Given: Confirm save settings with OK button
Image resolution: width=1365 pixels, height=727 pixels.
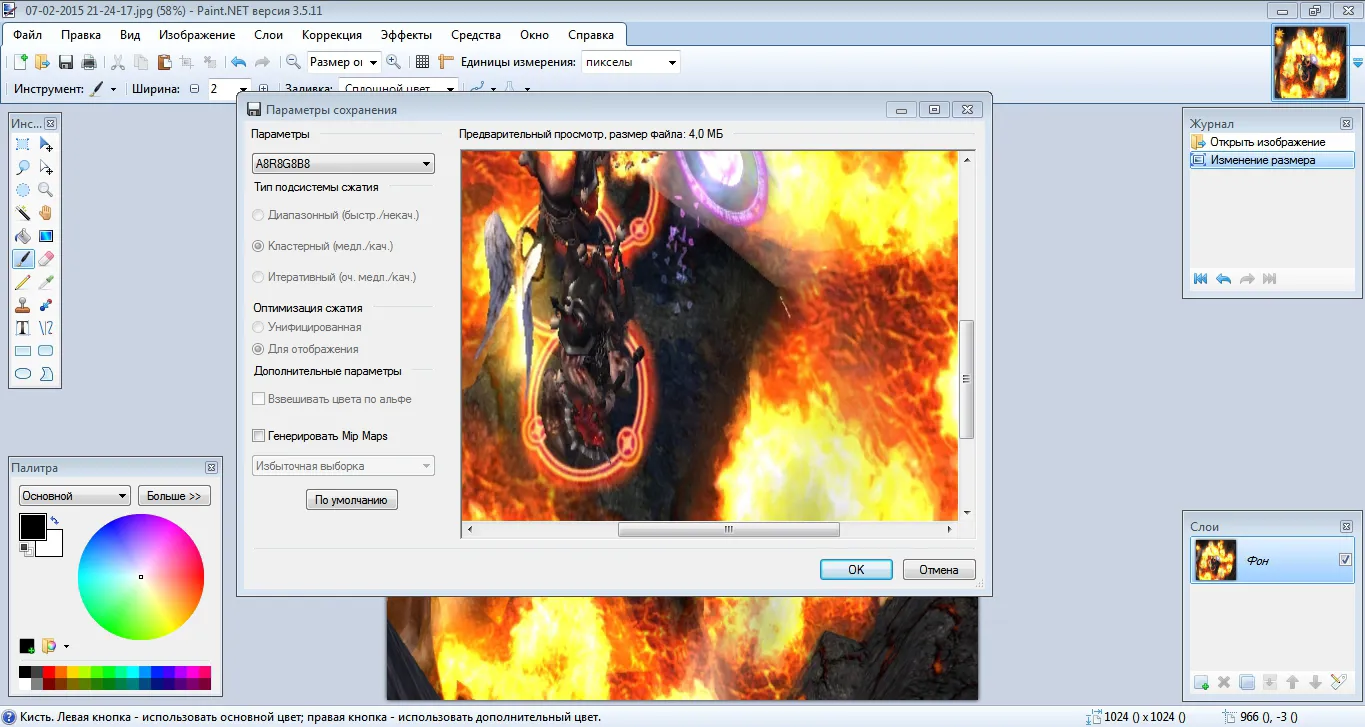Looking at the screenshot, I should (x=856, y=569).
